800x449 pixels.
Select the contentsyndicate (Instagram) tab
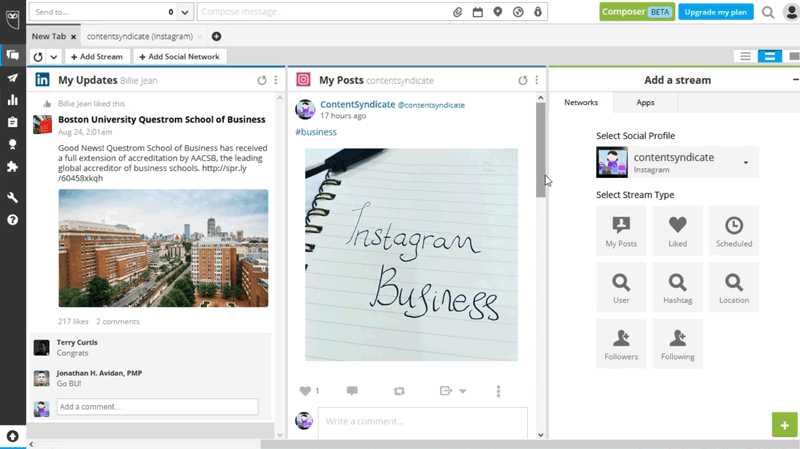click(x=139, y=36)
